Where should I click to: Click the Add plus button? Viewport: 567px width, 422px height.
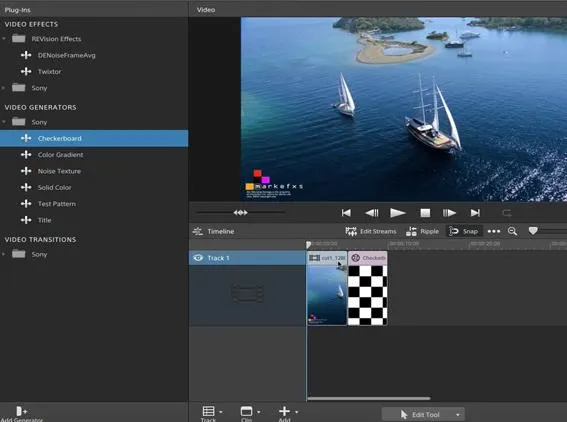[284, 414]
